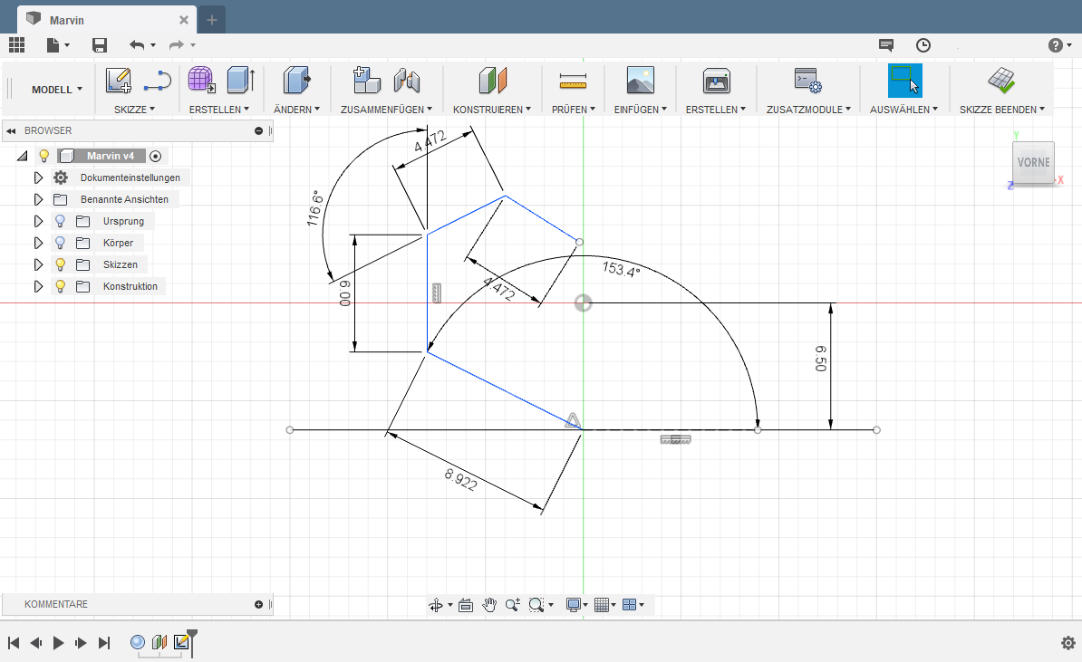Open the AUSWÄHLEN dropdown menu

click(904, 109)
